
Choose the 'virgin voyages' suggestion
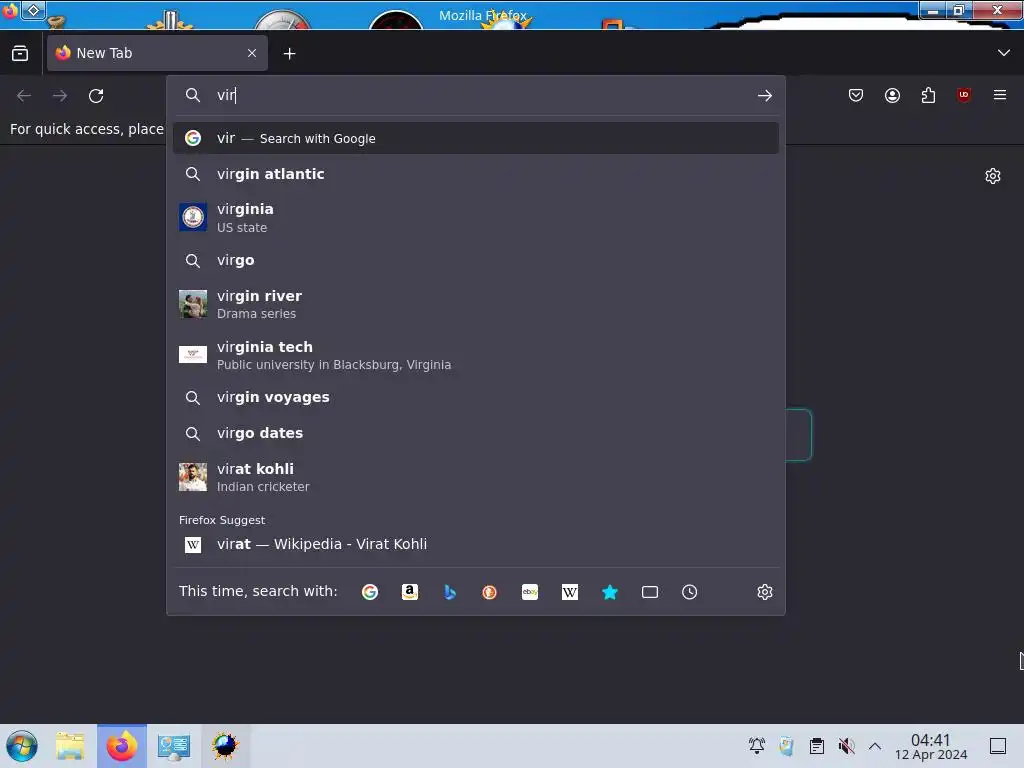(x=475, y=398)
